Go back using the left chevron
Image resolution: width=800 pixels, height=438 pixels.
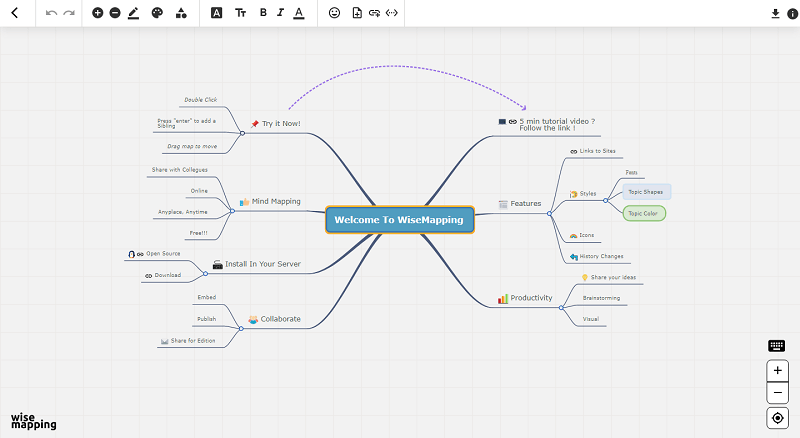(15, 13)
